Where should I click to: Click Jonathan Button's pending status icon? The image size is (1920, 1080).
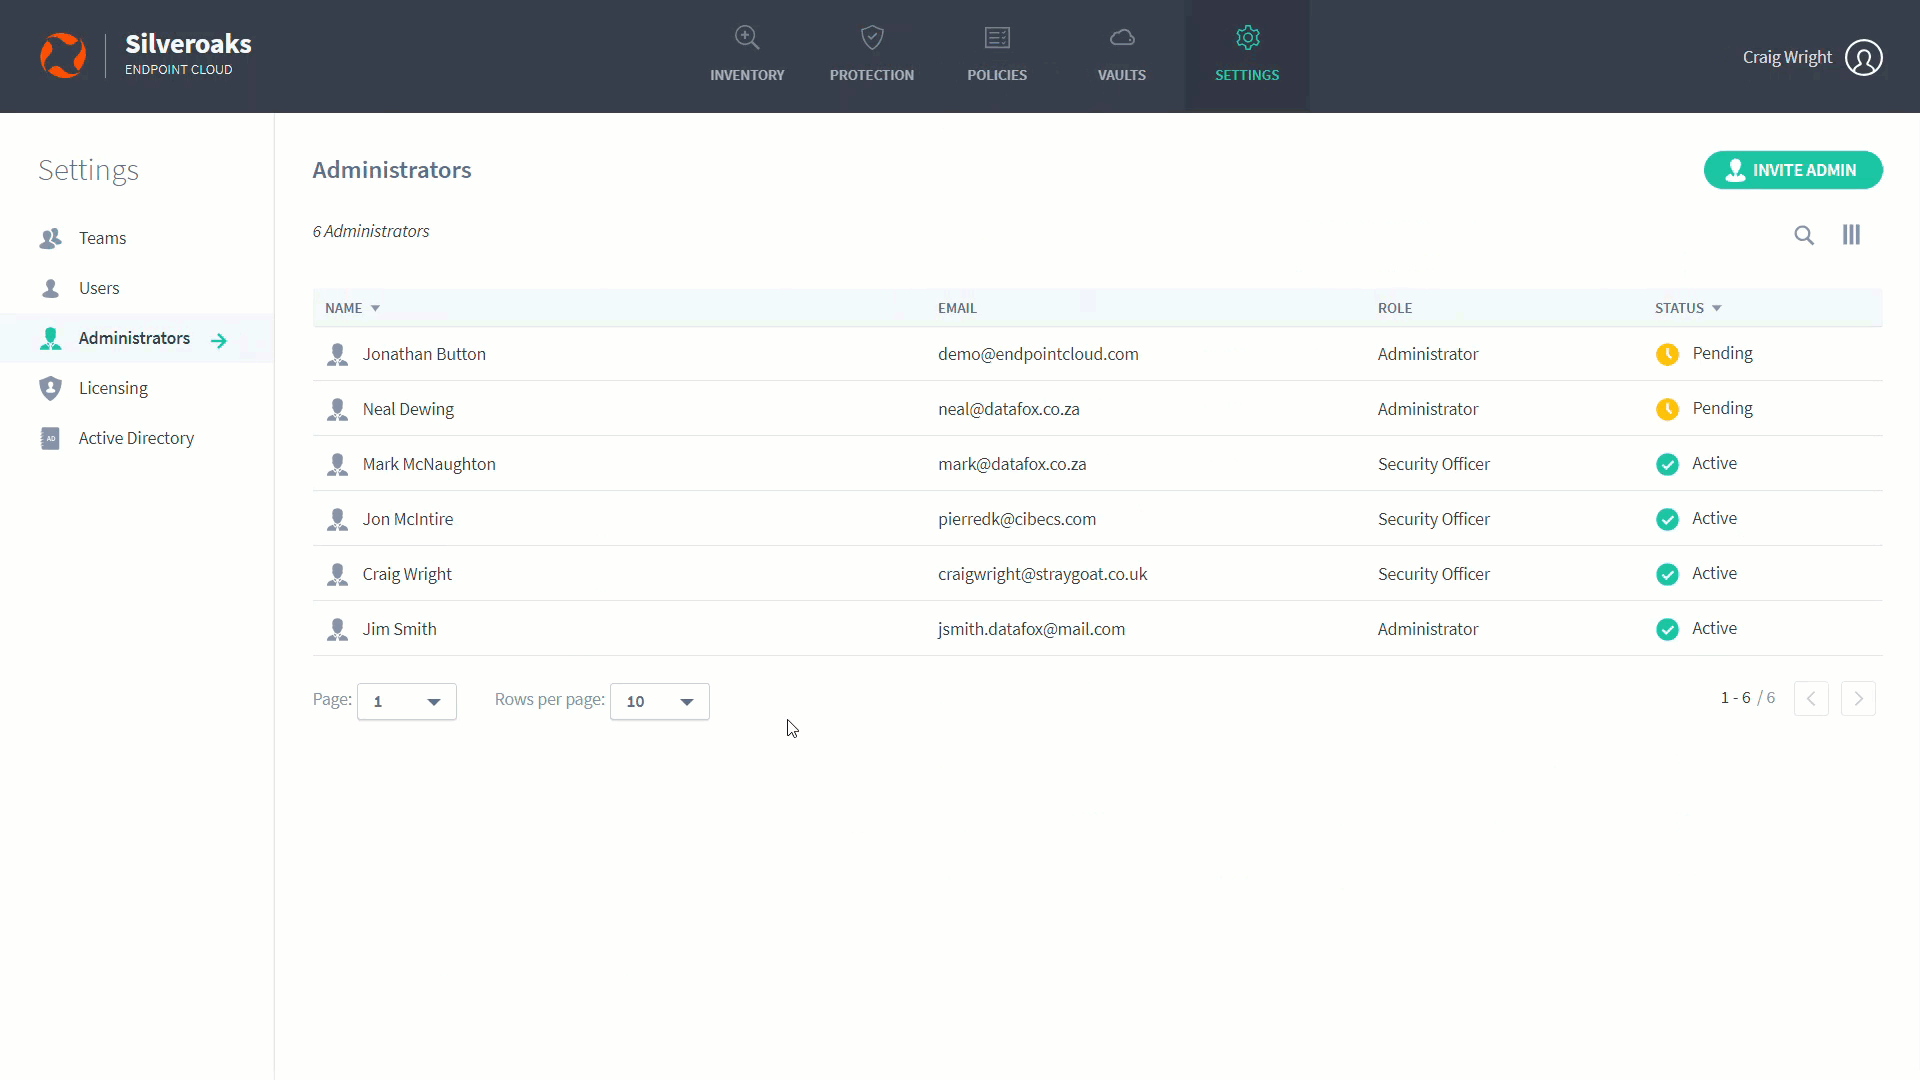1667,354
